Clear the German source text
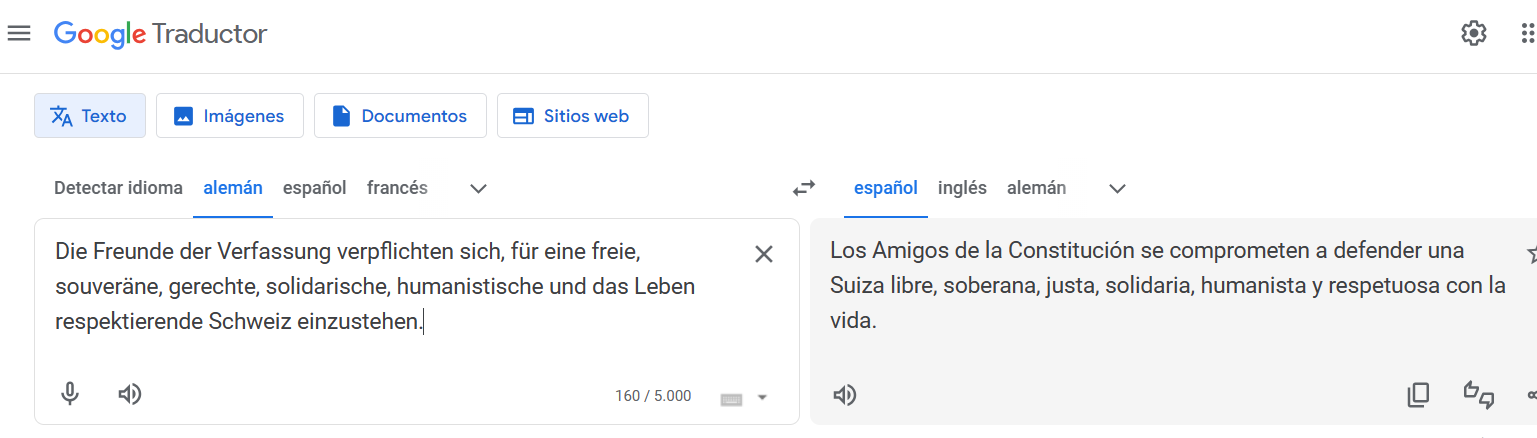 (x=764, y=254)
